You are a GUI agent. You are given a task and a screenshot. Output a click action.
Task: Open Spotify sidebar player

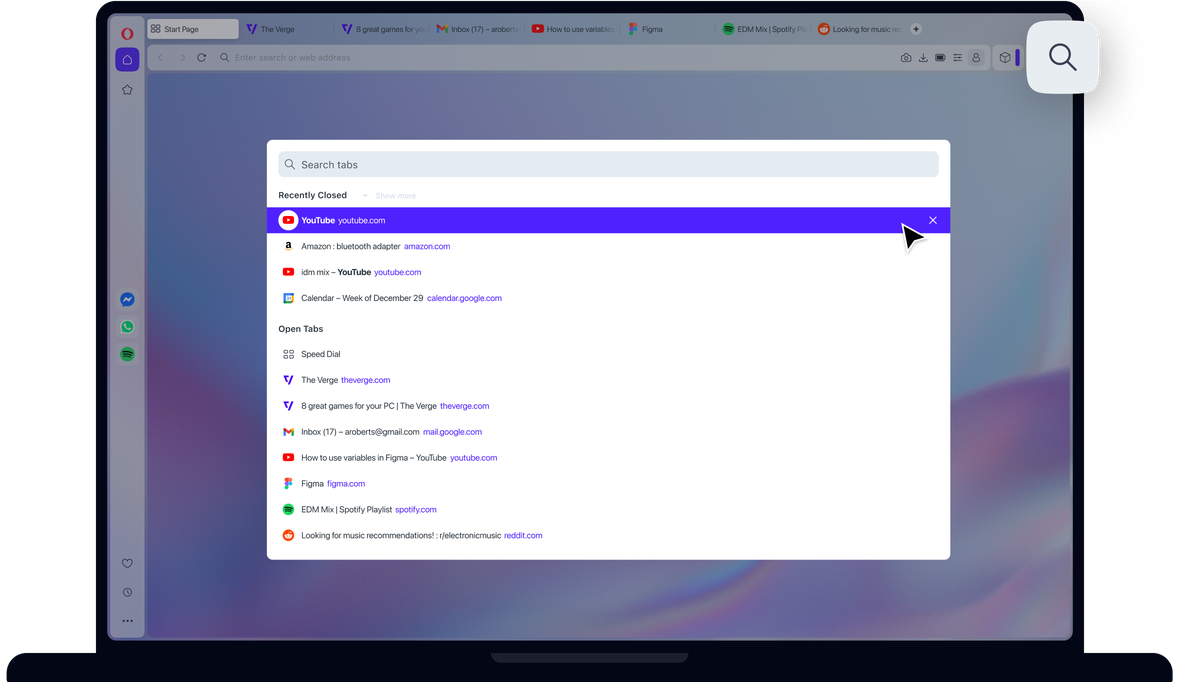click(x=127, y=355)
